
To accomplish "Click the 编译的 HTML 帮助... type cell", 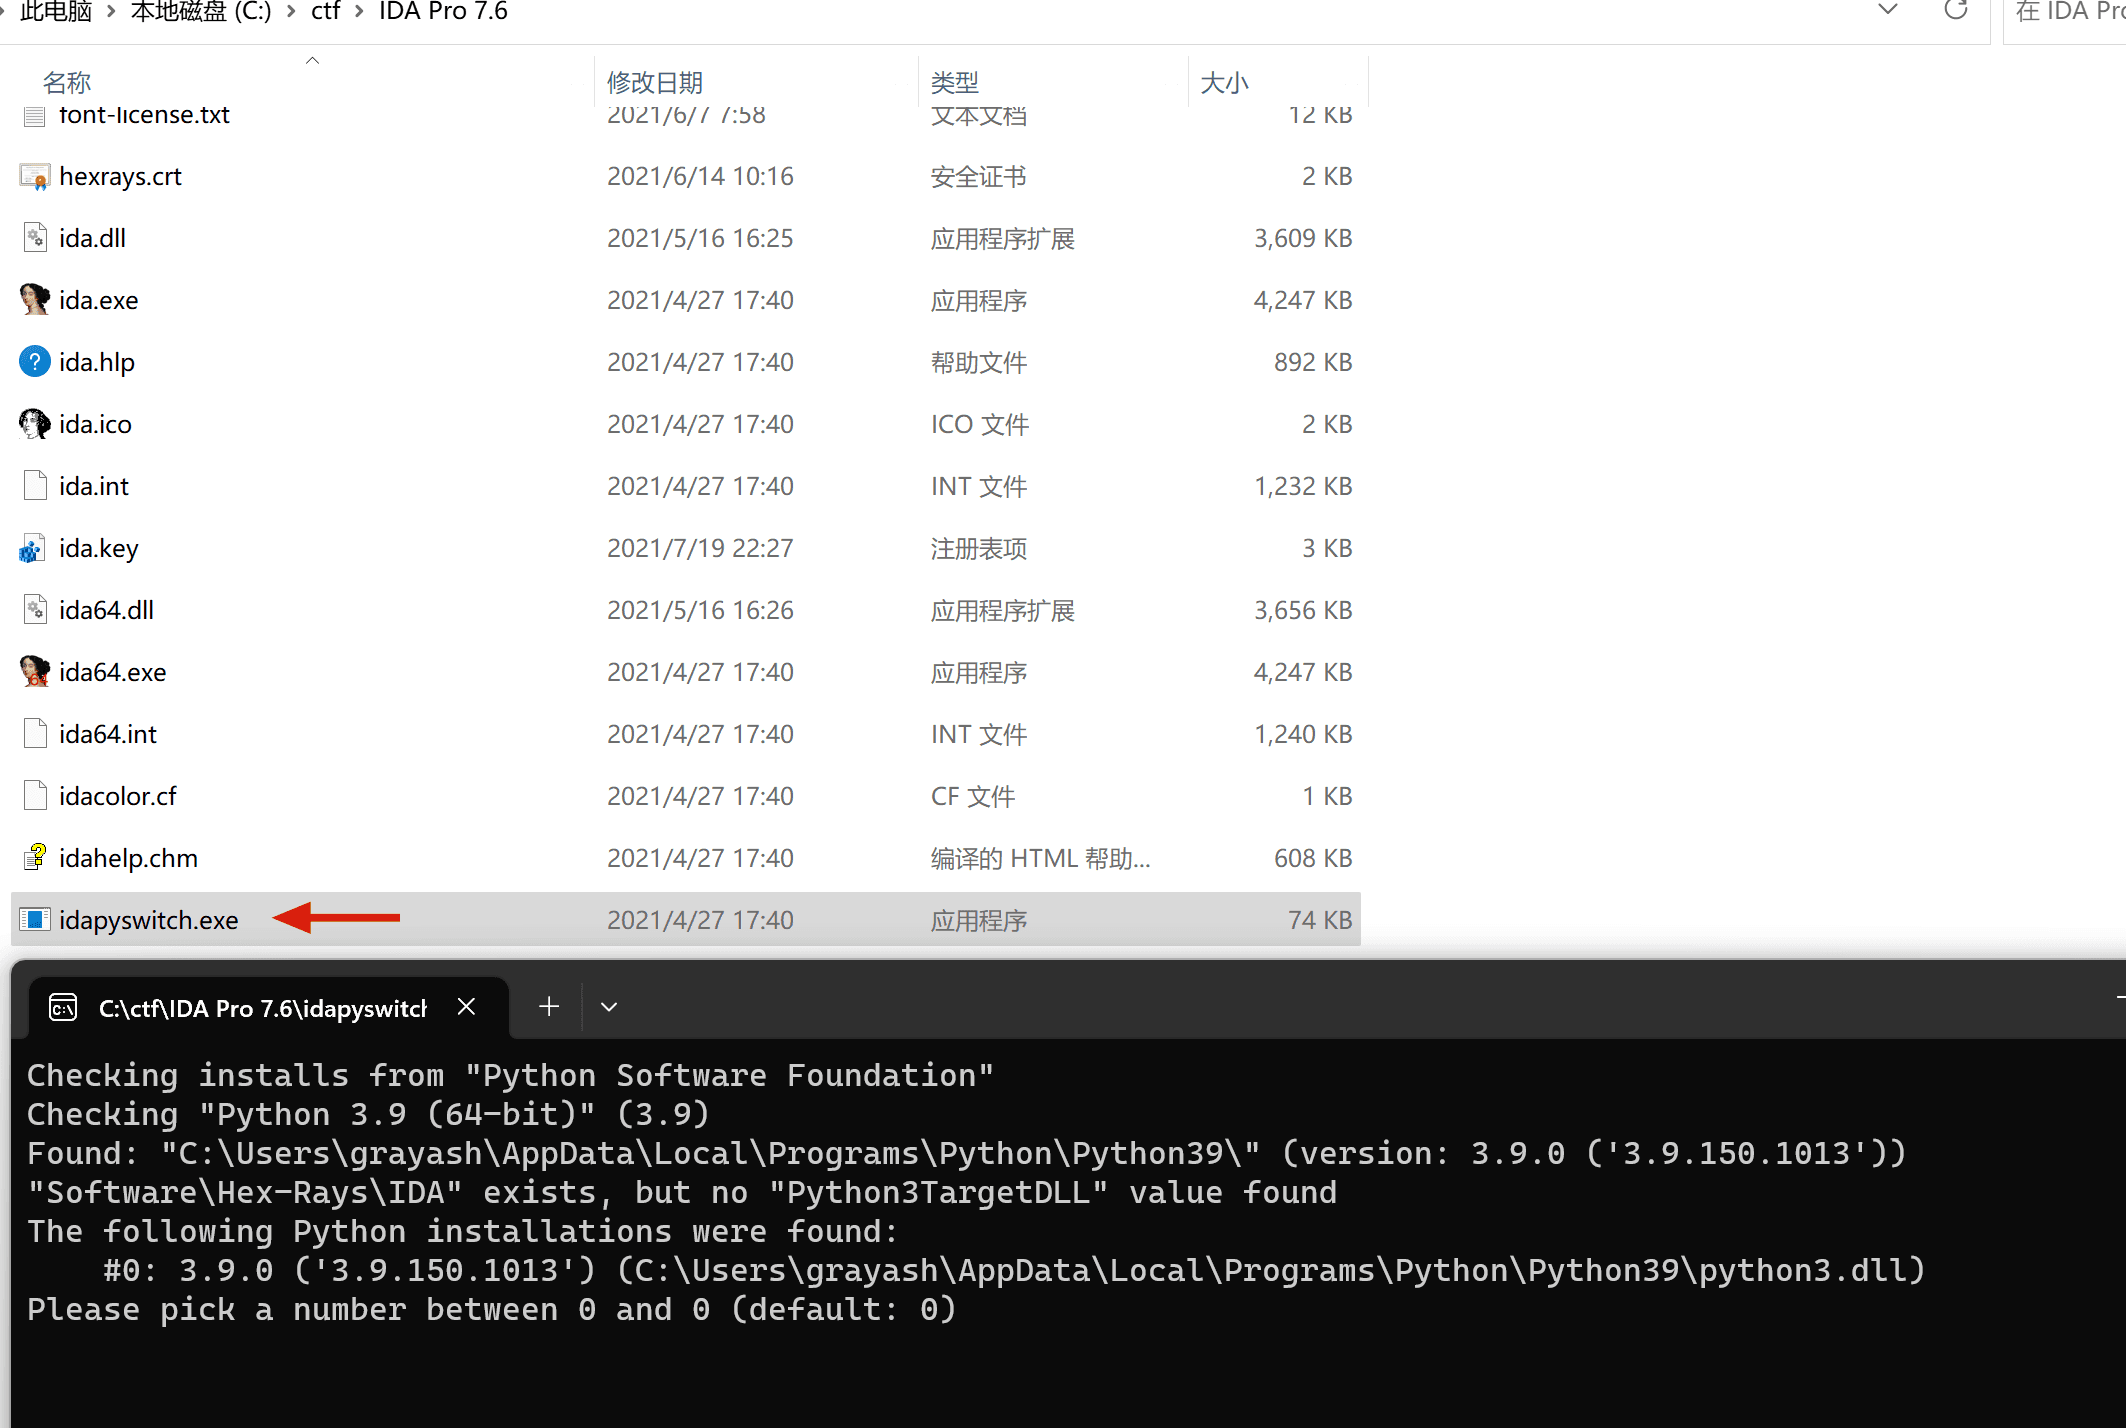I will coord(1041,859).
